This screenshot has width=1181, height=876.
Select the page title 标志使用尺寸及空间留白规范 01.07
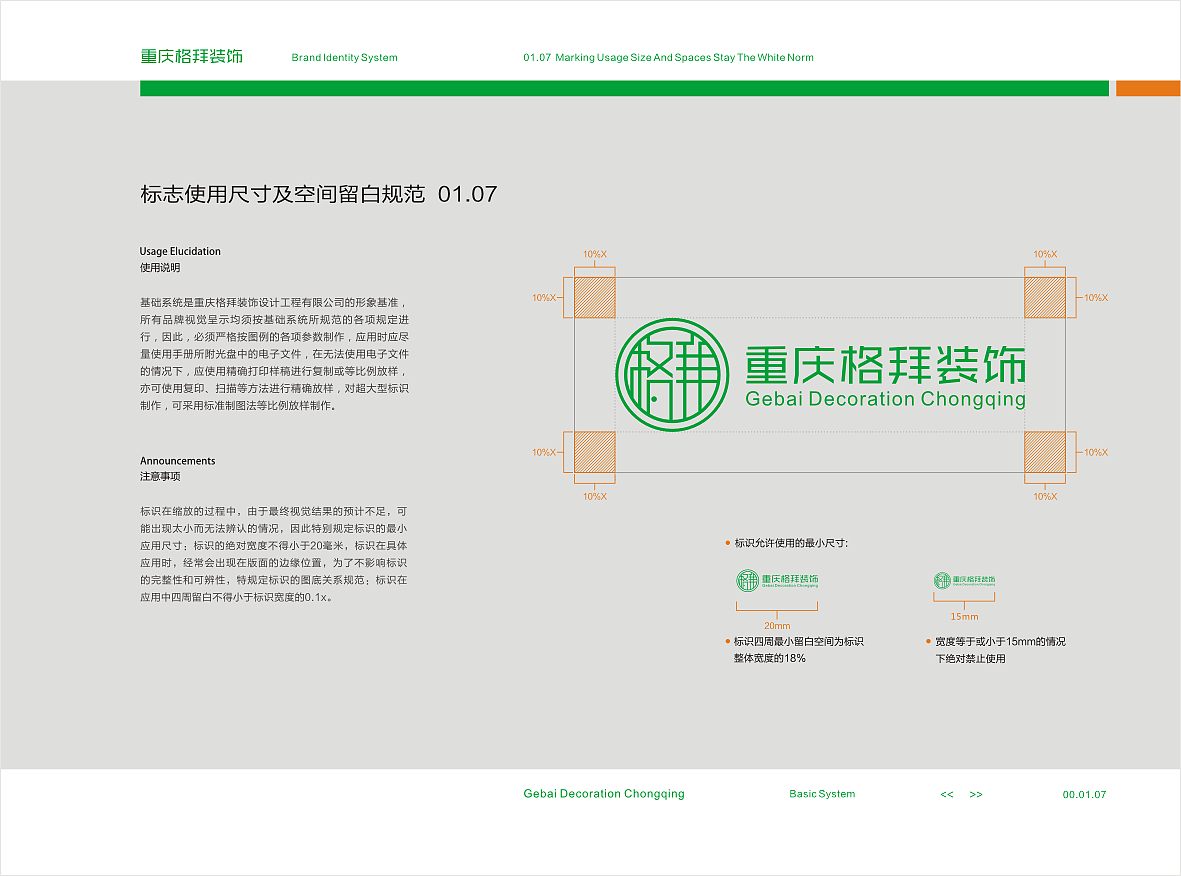coord(319,194)
